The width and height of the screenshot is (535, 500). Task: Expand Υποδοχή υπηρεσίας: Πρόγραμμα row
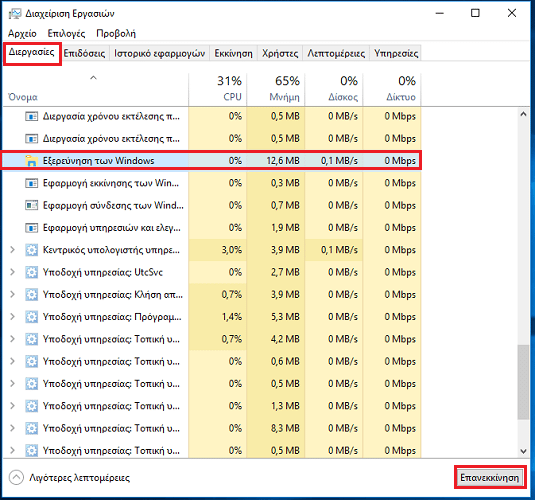pyautogui.click(x=13, y=317)
